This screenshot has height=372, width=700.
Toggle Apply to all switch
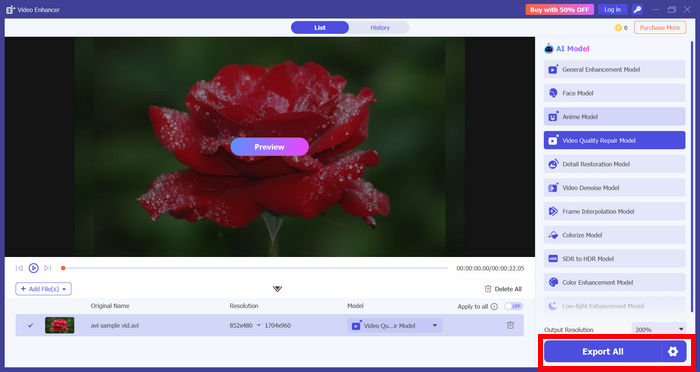514,306
